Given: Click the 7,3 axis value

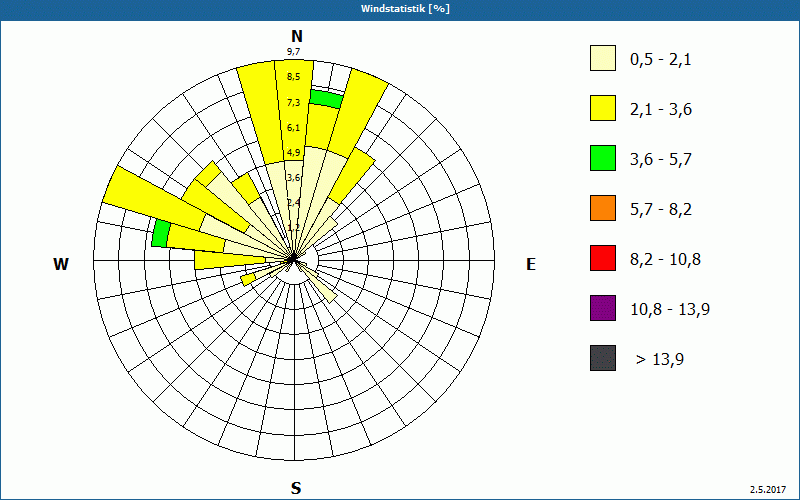Looking at the screenshot, I should point(293,103).
